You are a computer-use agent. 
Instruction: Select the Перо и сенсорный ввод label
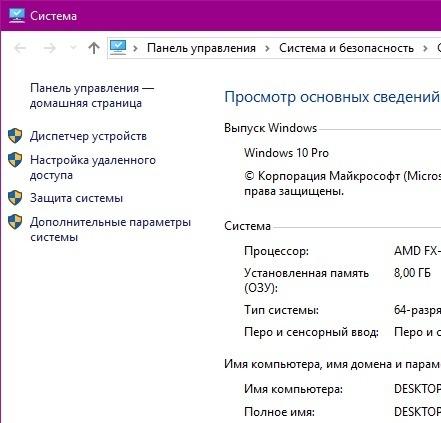tap(311, 332)
